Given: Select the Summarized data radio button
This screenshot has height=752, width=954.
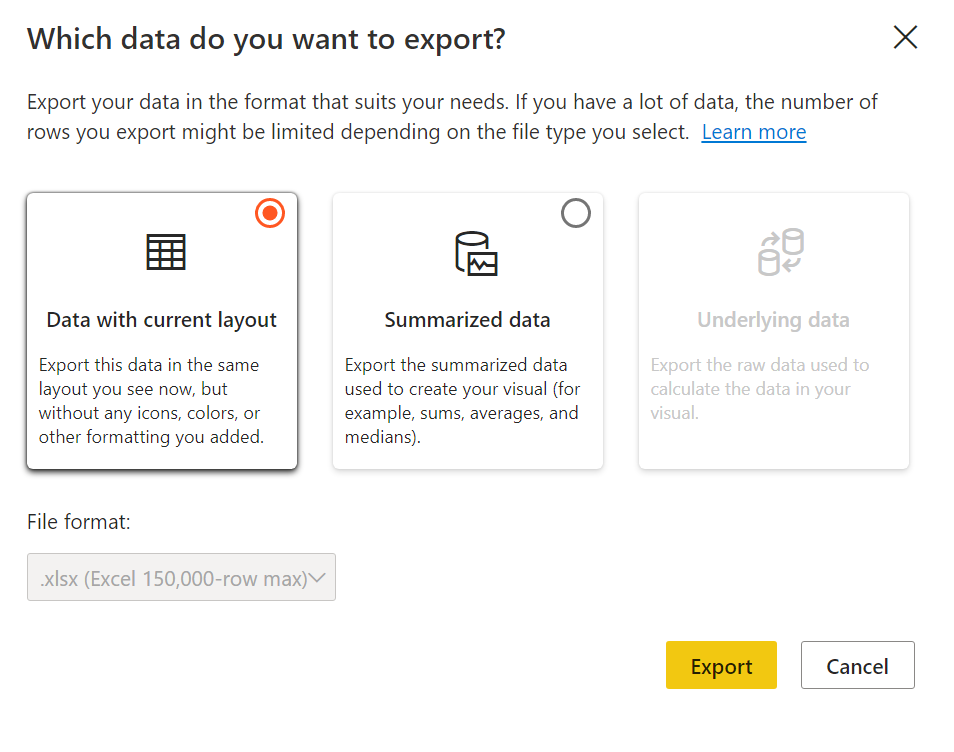Looking at the screenshot, I should point(576,213).
